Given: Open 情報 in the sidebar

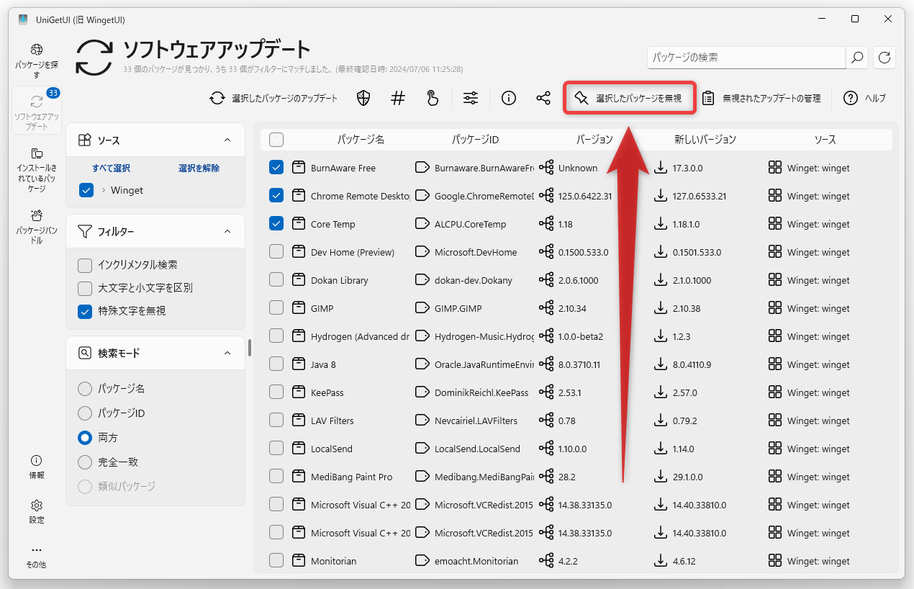Looking at the screenshot, I should coord(36,467).
